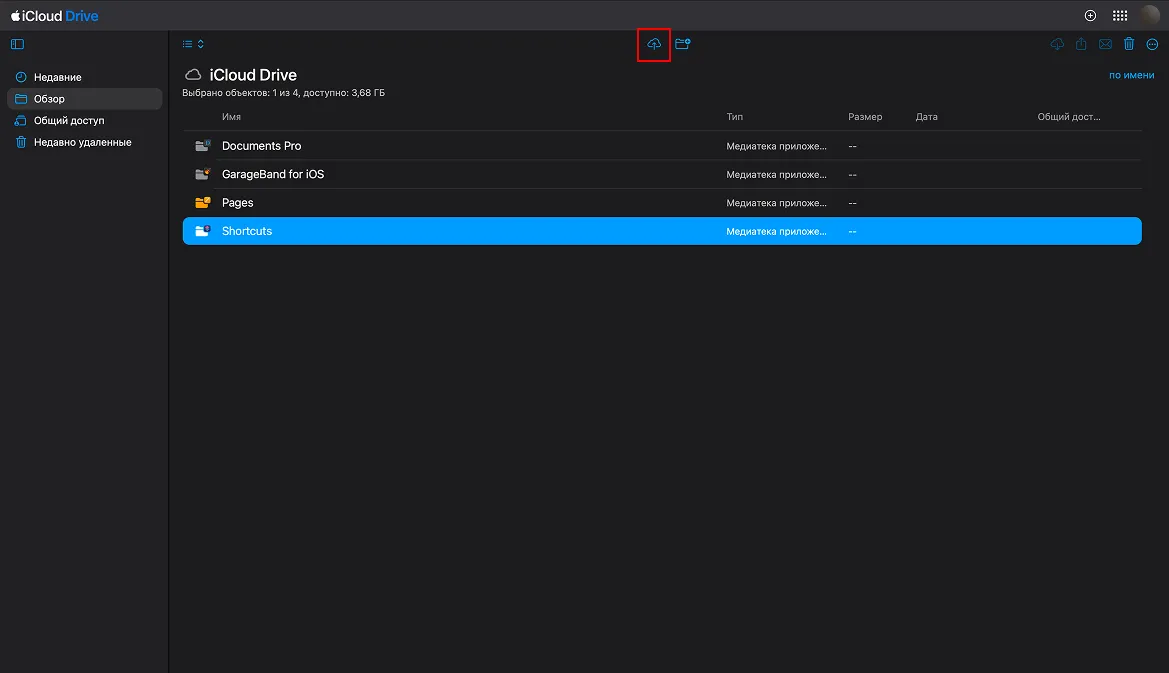Select the Pages folder row

[x=662, y=203]
